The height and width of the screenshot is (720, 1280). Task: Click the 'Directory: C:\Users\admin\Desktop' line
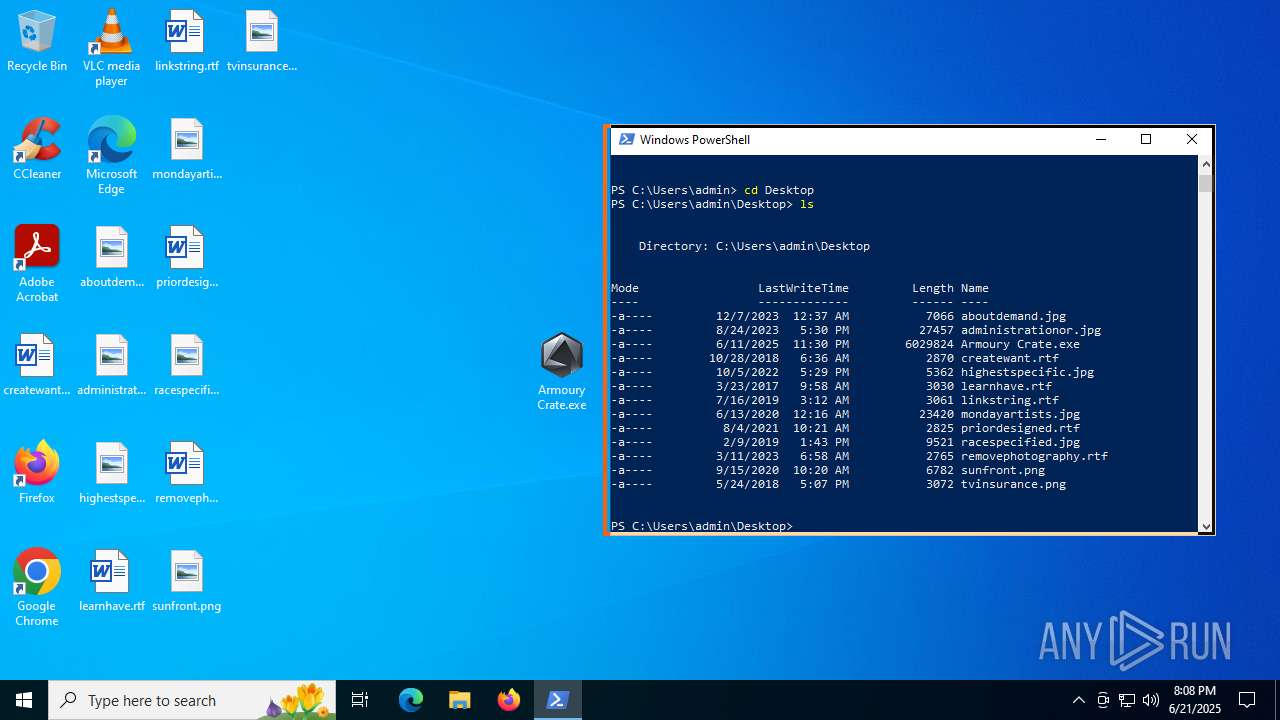pyautogui.click(x=754, y=246)
